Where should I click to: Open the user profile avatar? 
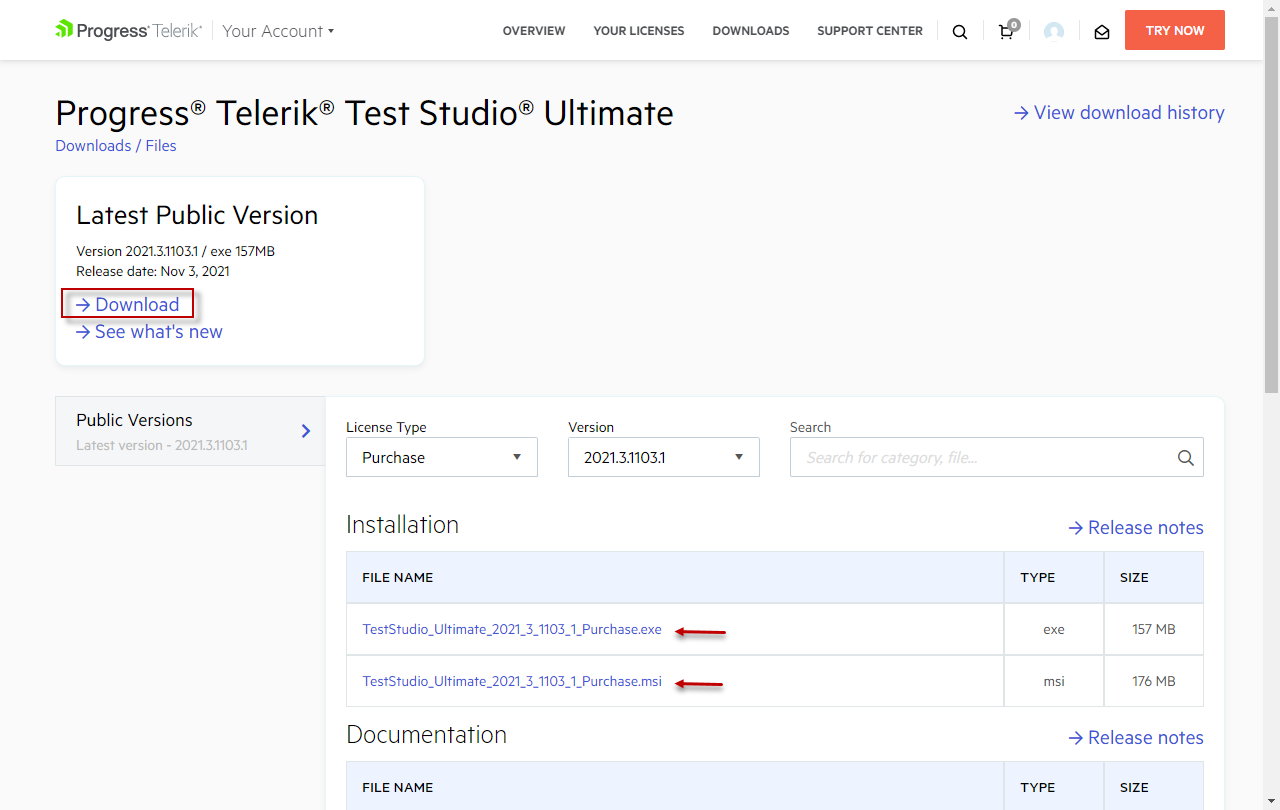tap(1054, 31)
